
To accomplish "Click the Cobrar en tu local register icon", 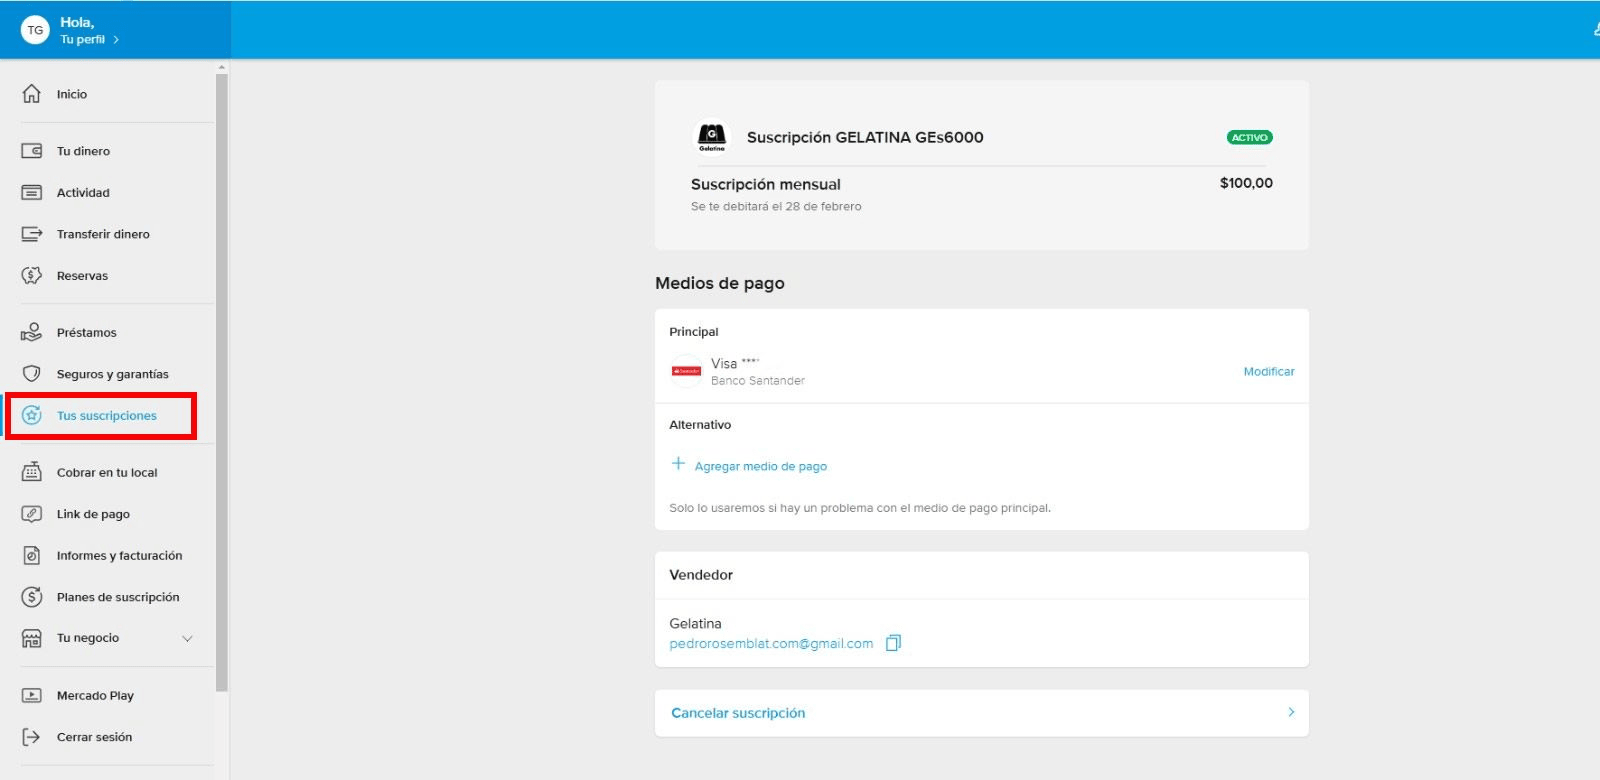I will [32, 472].
